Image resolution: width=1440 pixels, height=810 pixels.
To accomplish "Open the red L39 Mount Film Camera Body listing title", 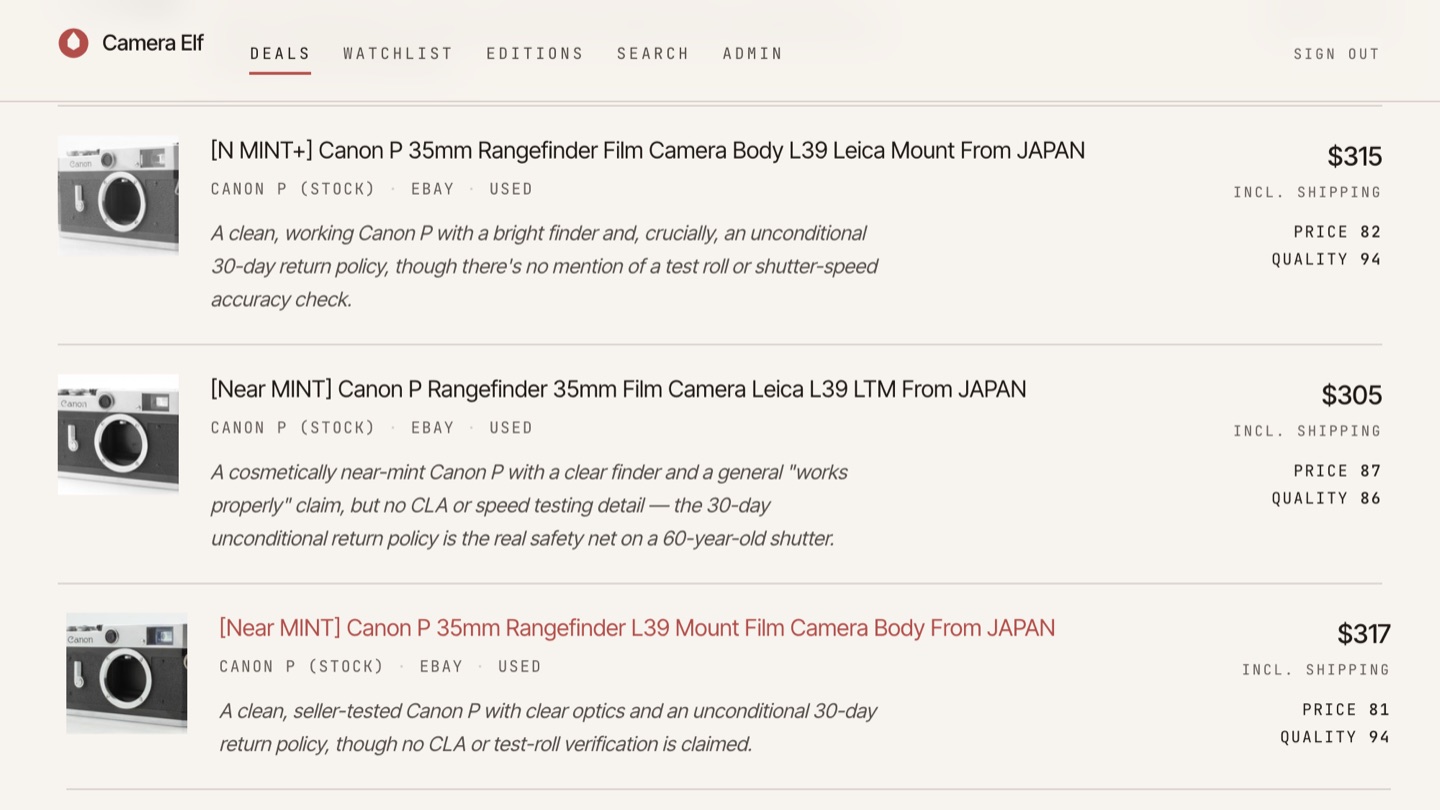I will 637,629.
